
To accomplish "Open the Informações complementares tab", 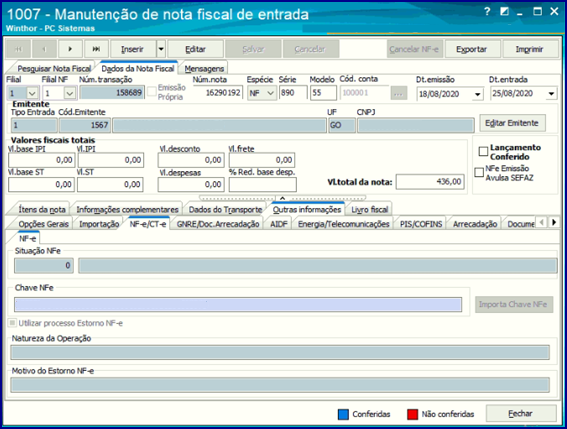I will 127,209.
